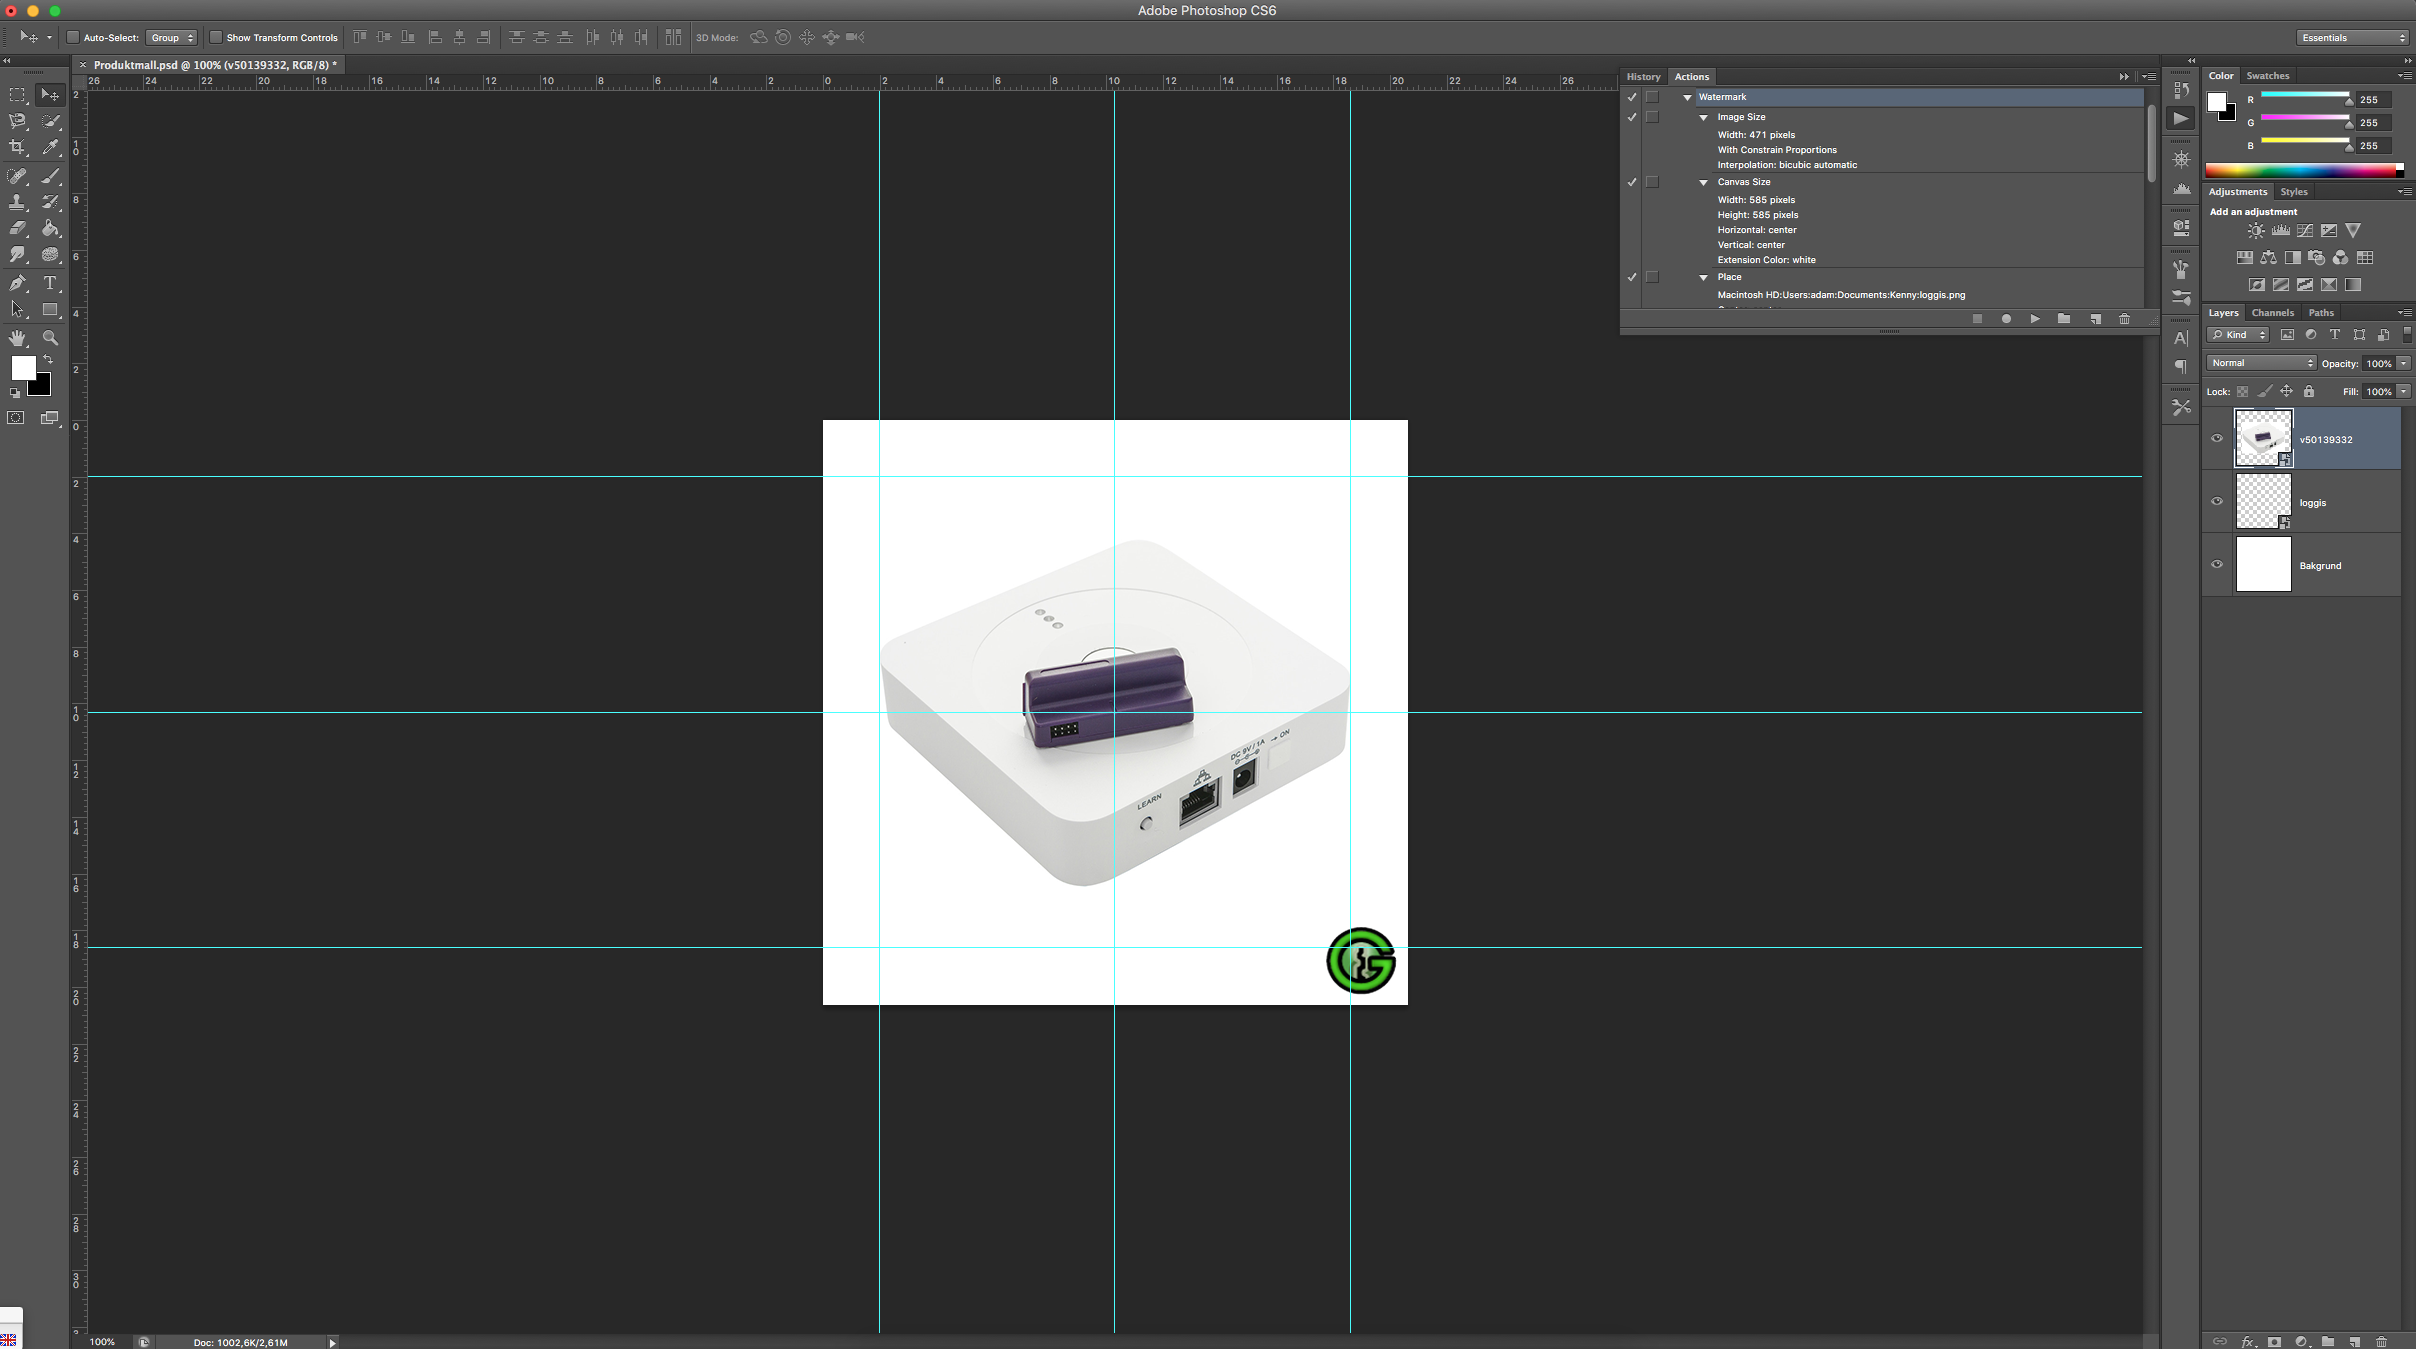Select the Crop tool
This screenshot has width=2416, height=1349.
coord(17,147)
